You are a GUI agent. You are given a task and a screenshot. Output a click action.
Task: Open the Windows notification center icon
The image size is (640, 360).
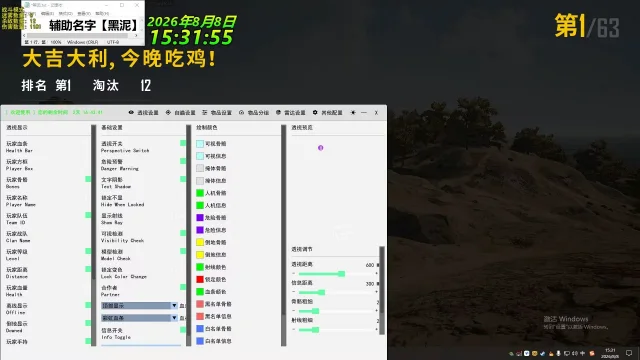629,353
